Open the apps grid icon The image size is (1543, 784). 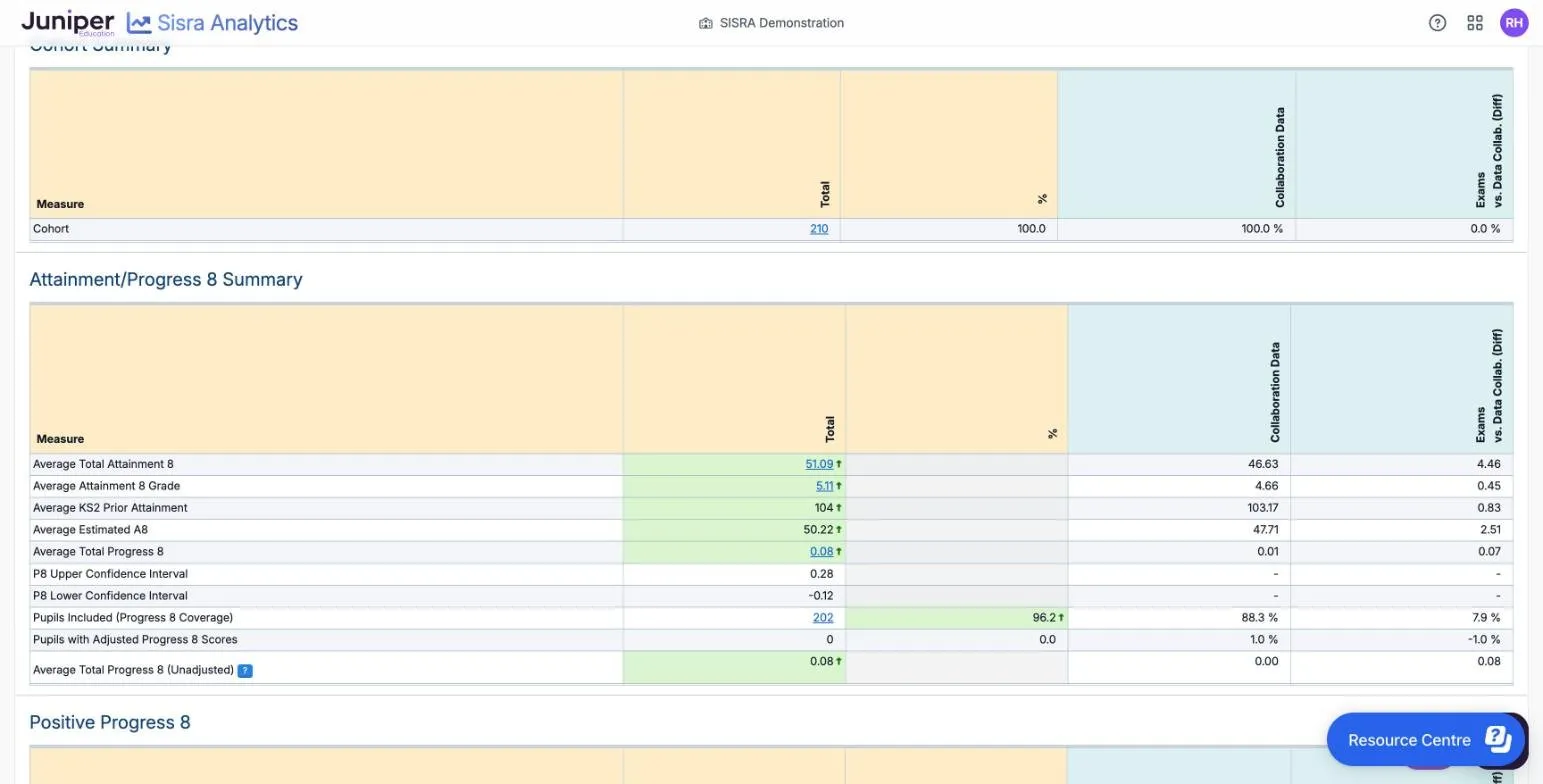click(x=1475, y=23)
